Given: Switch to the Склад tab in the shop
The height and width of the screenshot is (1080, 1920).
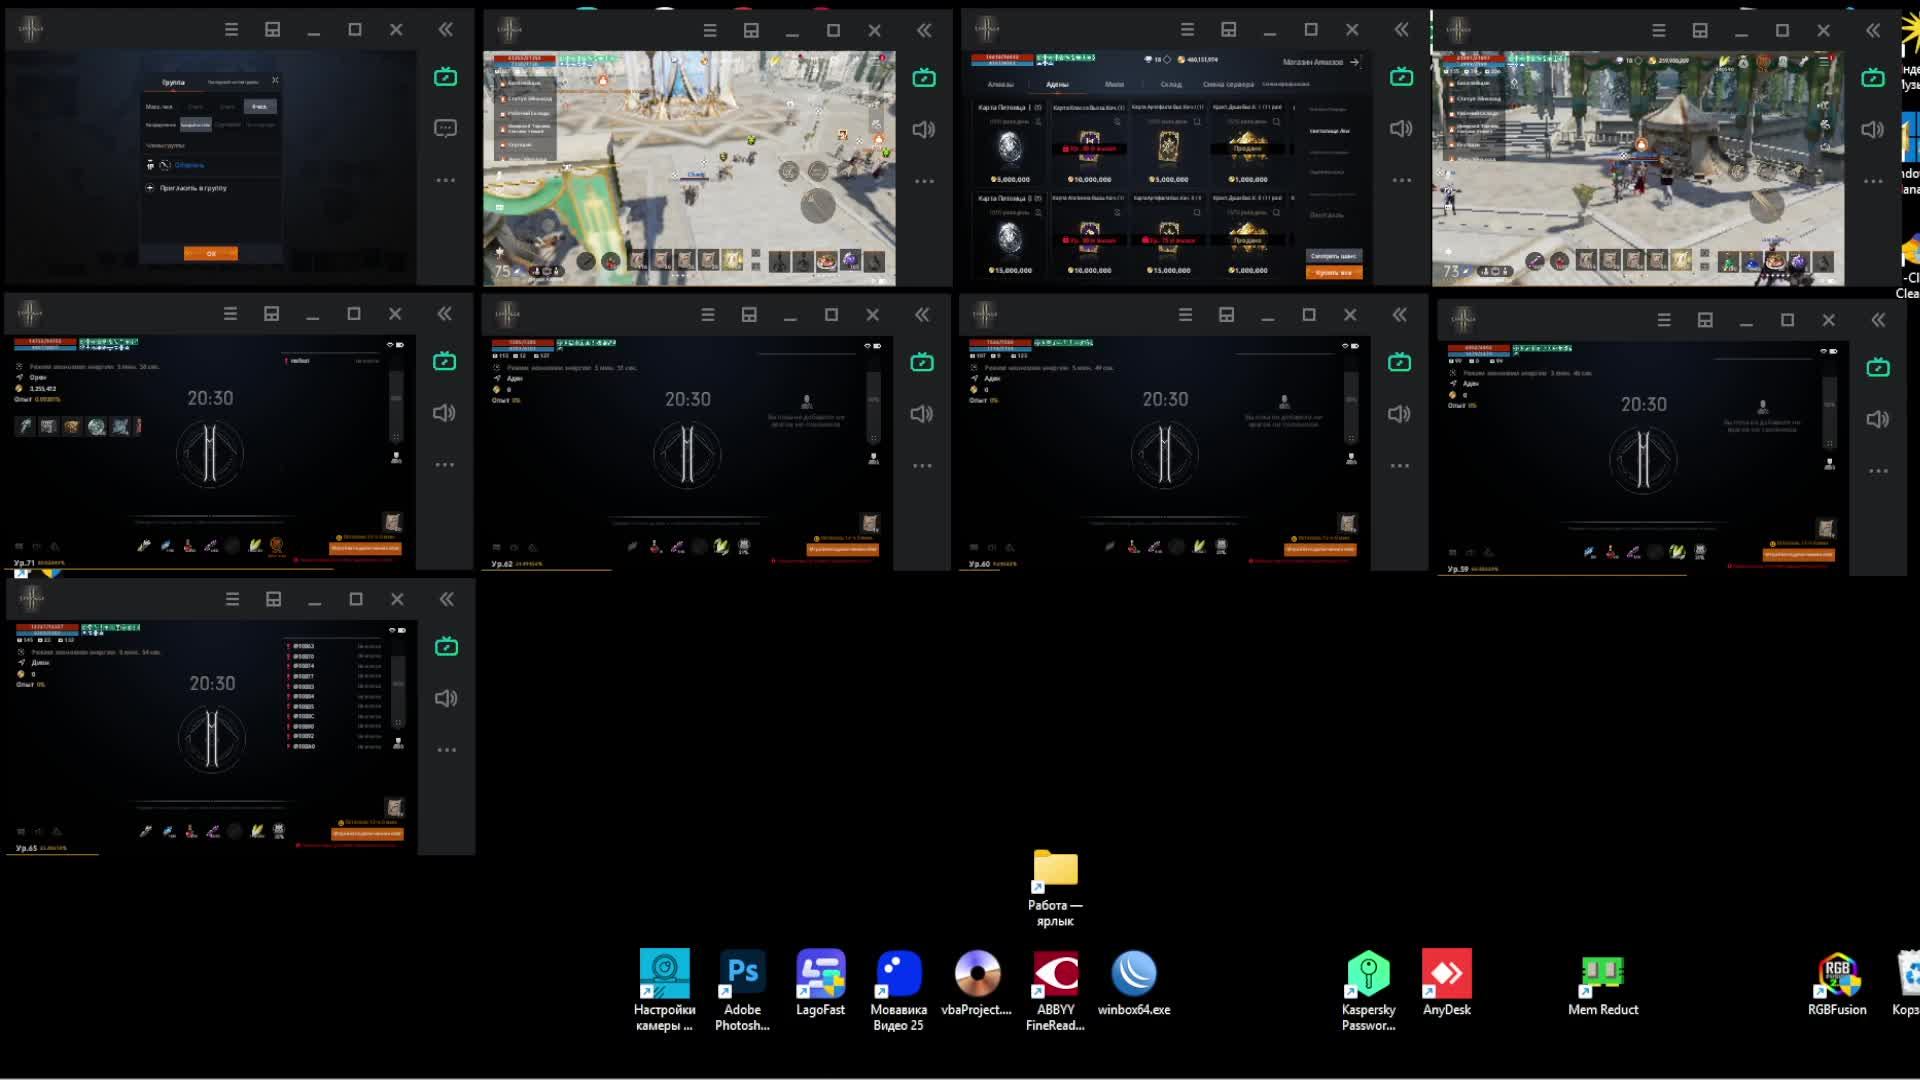Looking at the screenshot, I should 1171,85.
